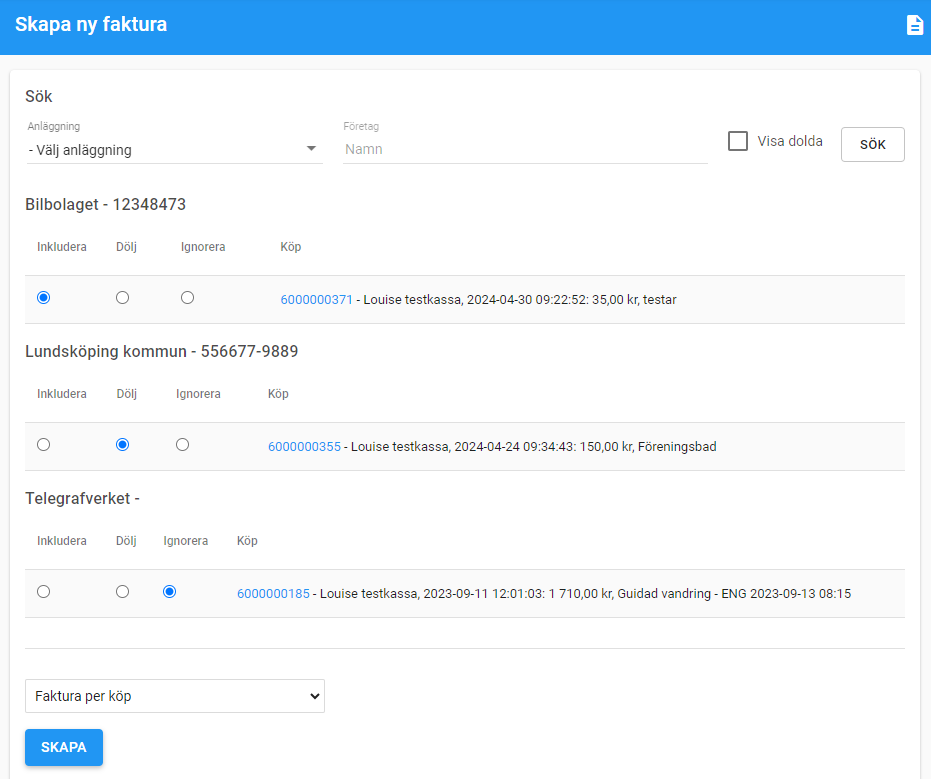
Task: Select Ignorera for Telegrafverket purchase
Action: point(169,592)
